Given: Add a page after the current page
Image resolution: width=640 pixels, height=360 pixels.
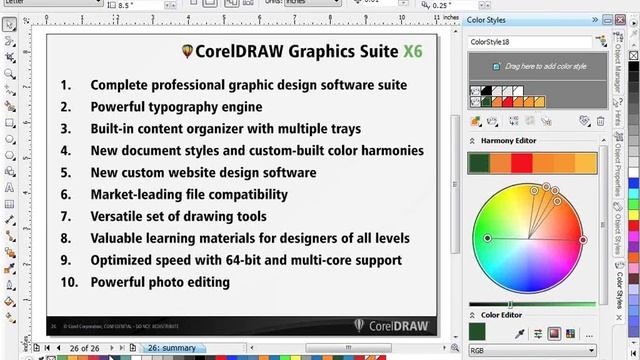Looking at the screenshot, I should 133,348.
